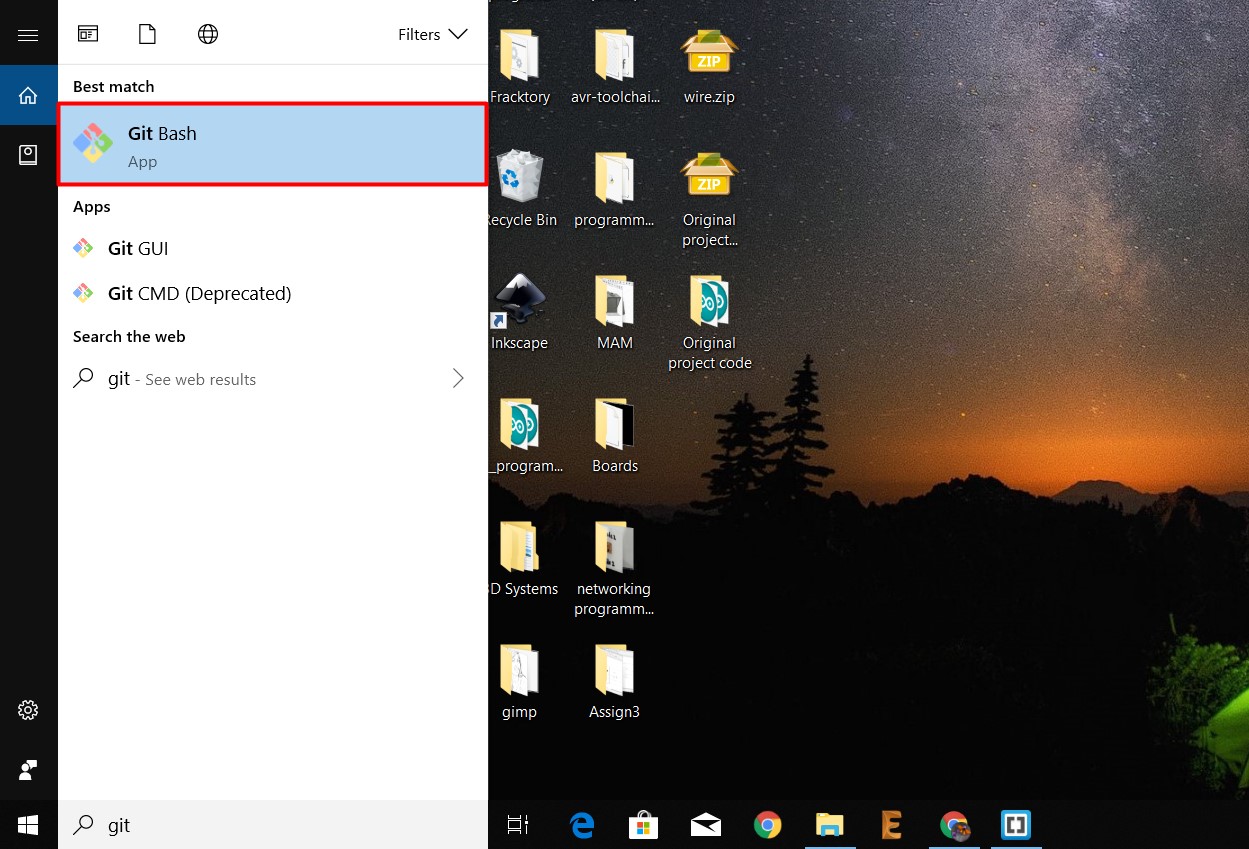Select the programm... desktop folder
The height and width of the screenshot is (849, 1249).
click(x=614, y=190)
